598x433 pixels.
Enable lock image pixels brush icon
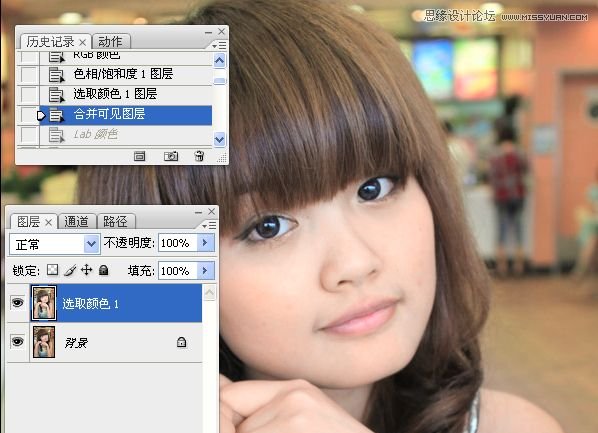(x=70, y=270)
